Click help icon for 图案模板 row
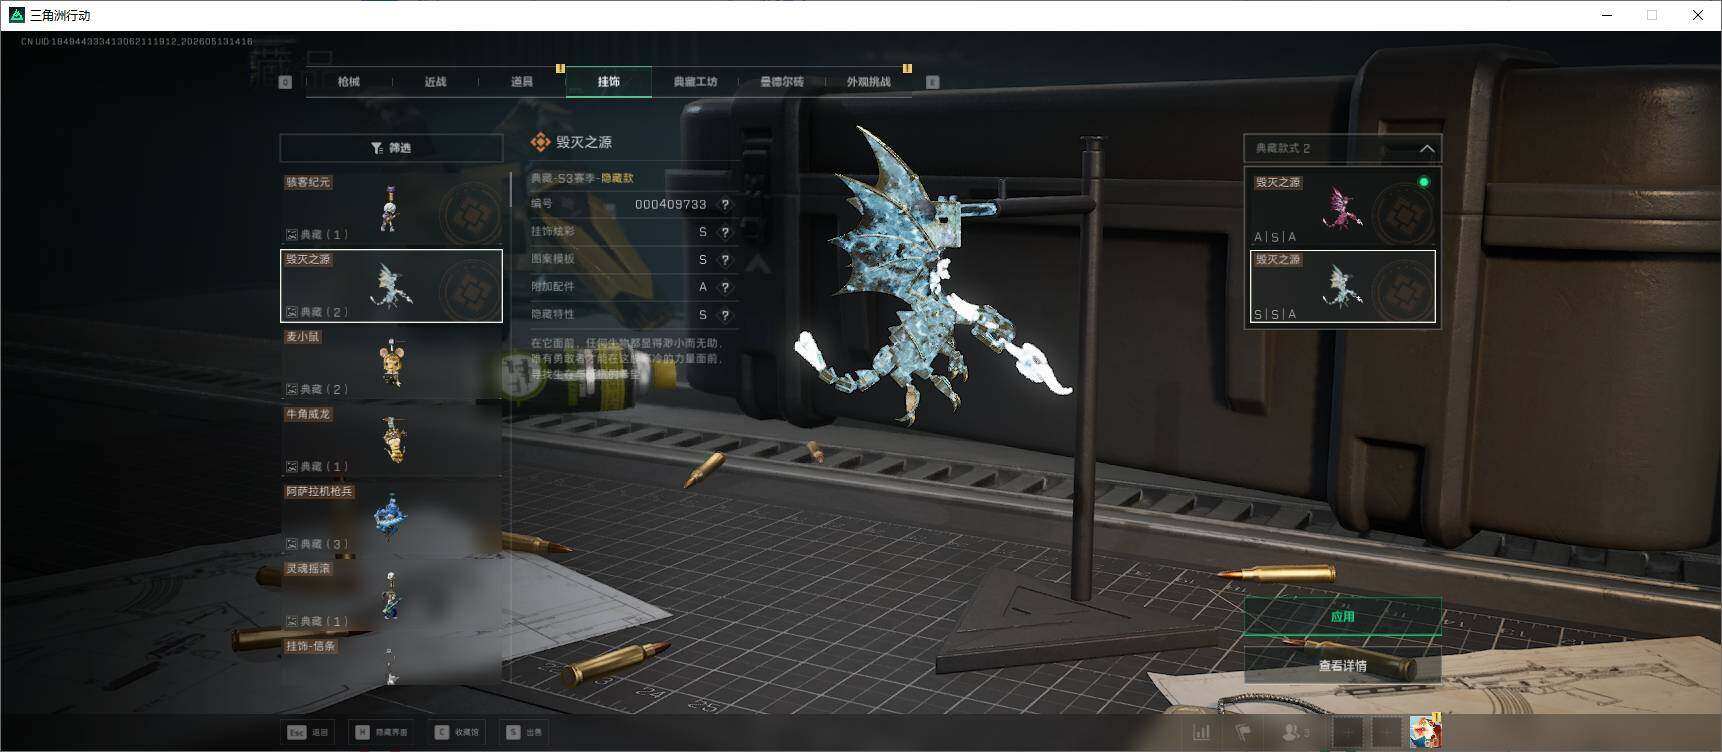The height and width of the screenshot is (752, 1722). 725,260
